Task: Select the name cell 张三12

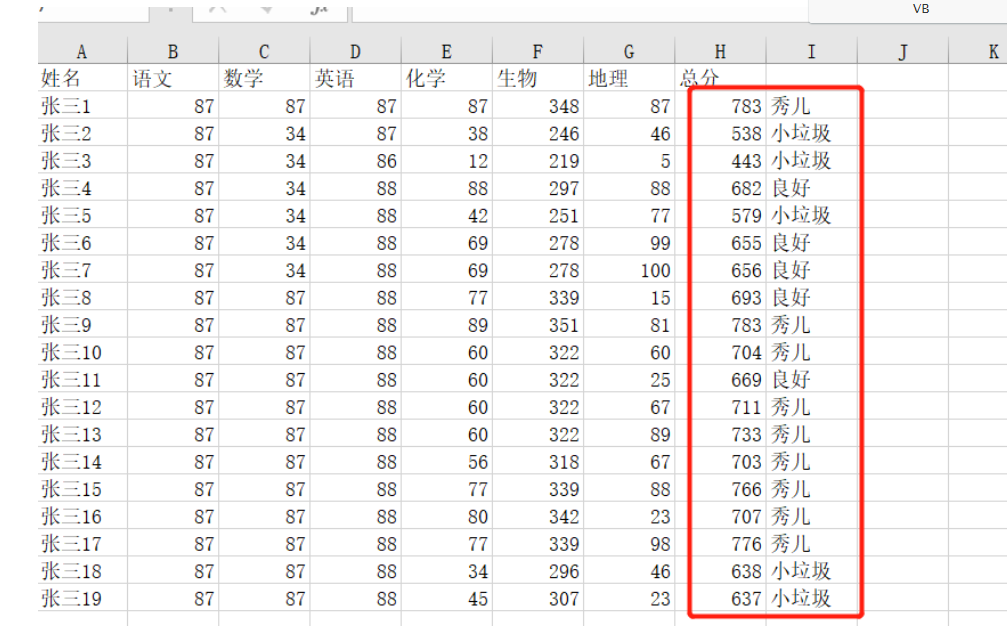Action: [83, 406]
